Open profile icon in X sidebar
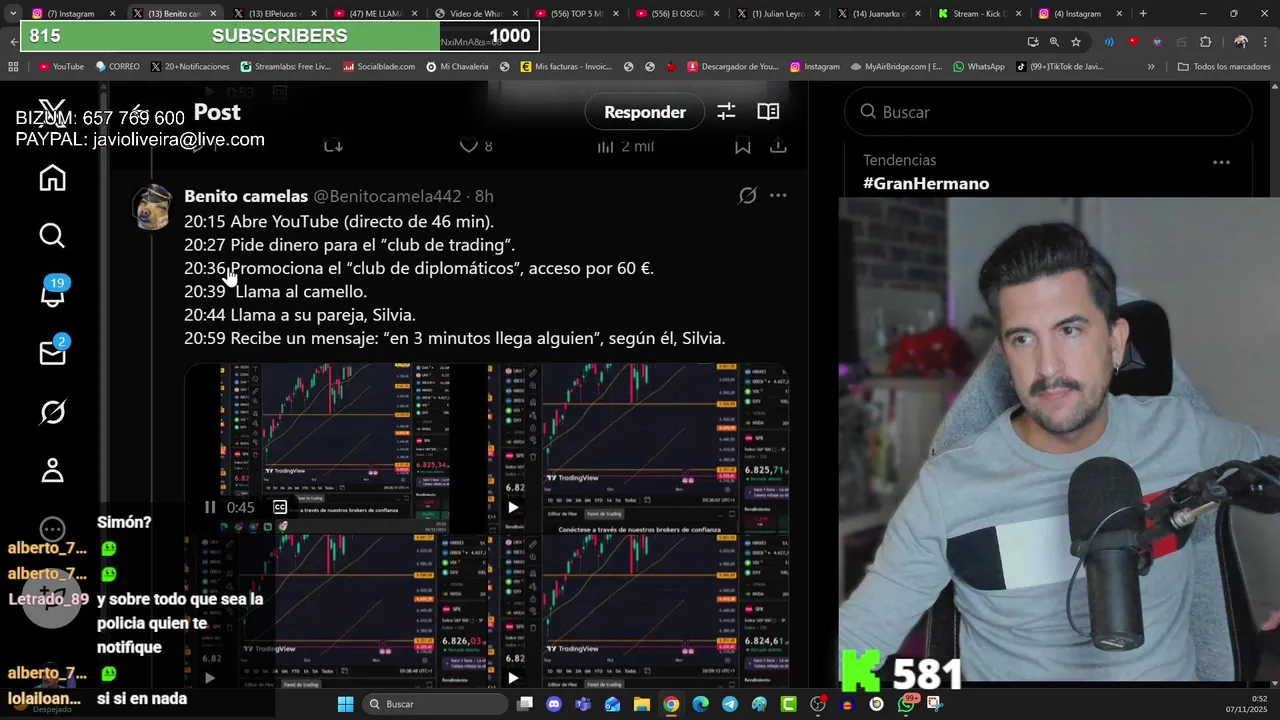Screen dimensions: 1280x720 tap(52, 470)
